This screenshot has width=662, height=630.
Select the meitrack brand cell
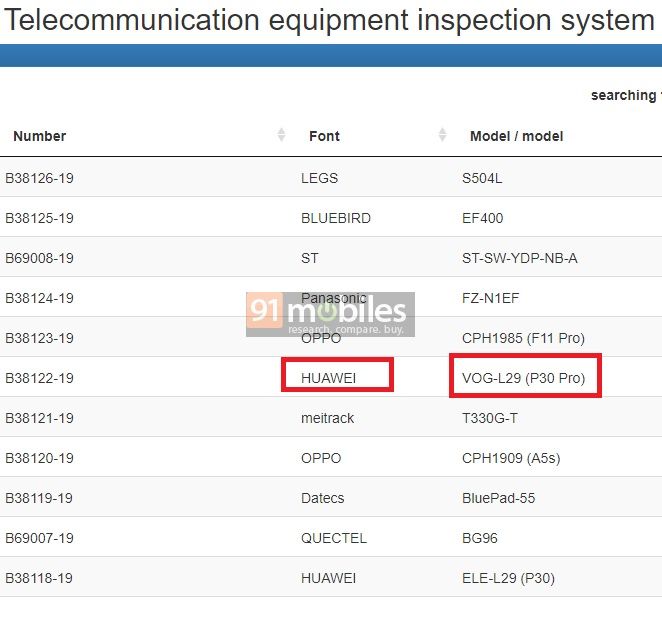[327, 418]
